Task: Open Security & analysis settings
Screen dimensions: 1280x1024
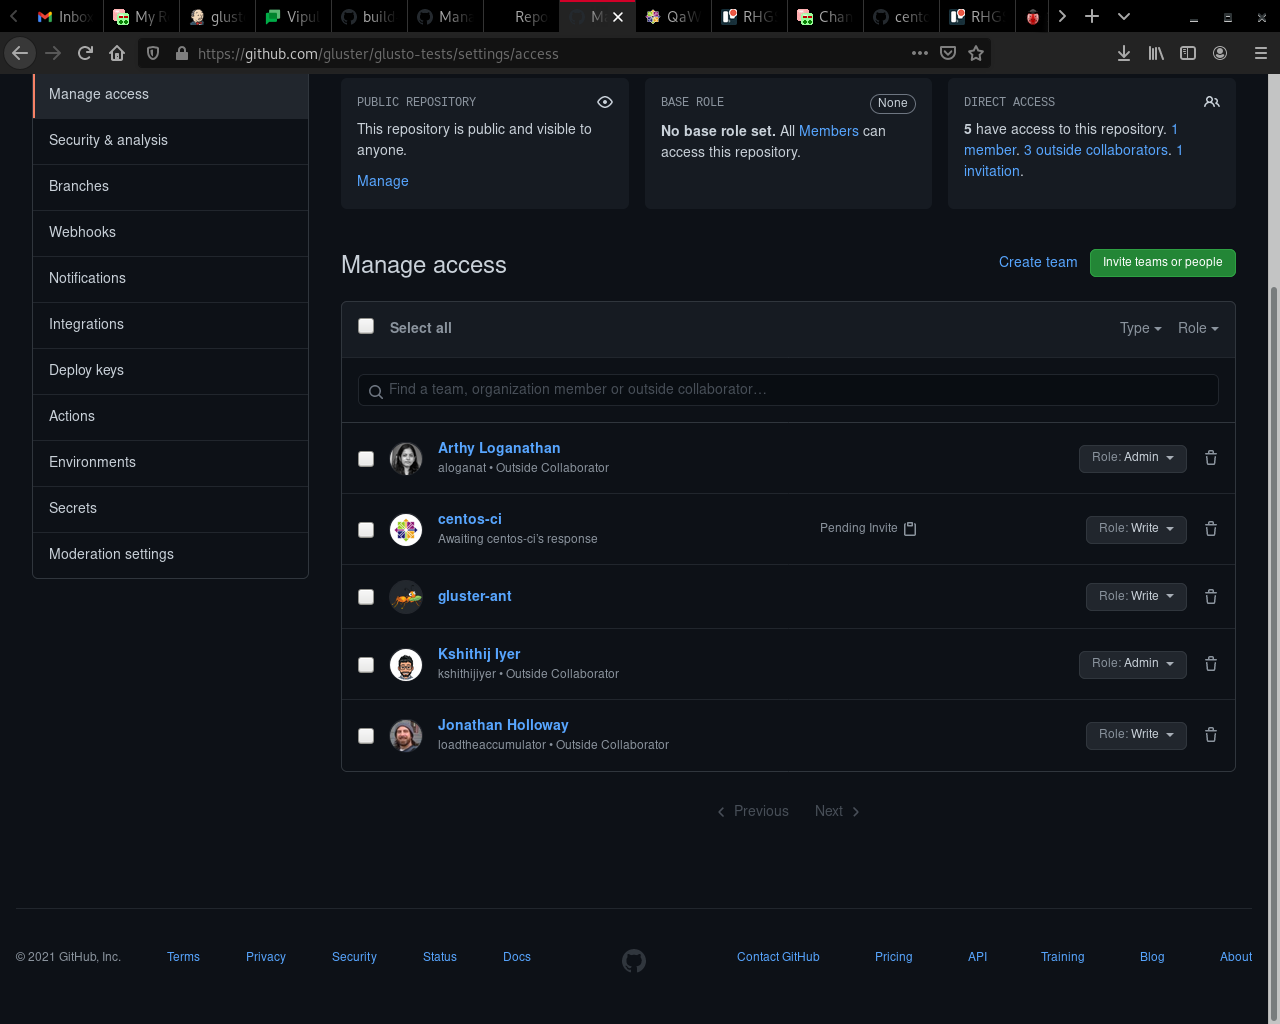Action: click(171, 141)
